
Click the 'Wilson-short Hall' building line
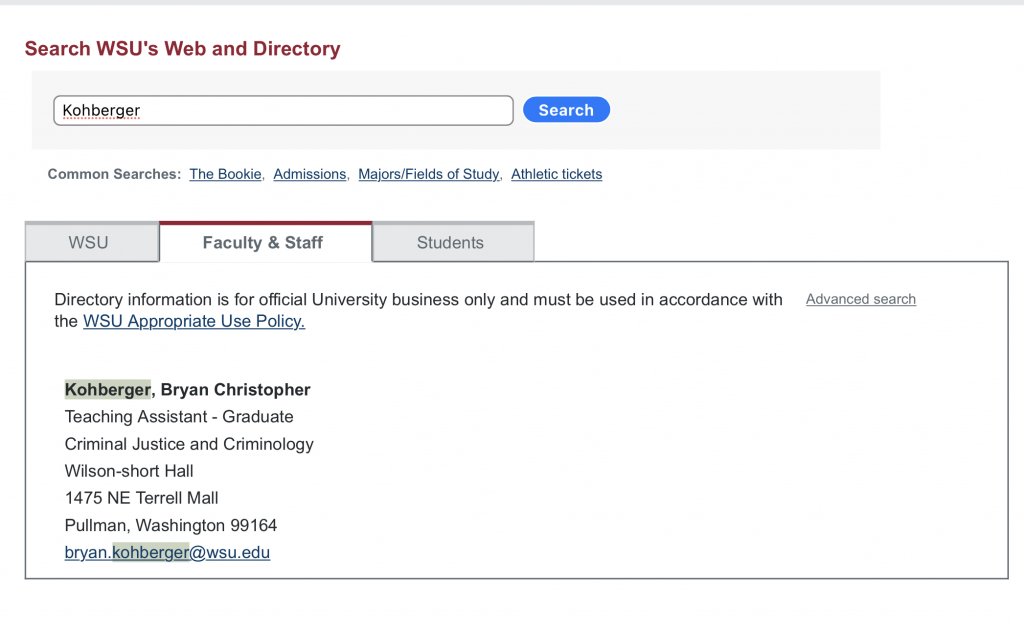(x=129, y=471)
